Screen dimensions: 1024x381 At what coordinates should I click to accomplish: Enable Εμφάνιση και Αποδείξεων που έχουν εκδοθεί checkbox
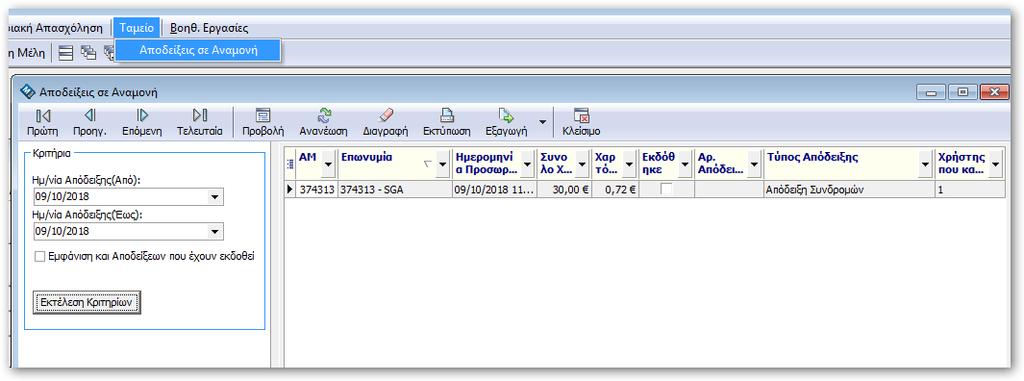[40, 257]
